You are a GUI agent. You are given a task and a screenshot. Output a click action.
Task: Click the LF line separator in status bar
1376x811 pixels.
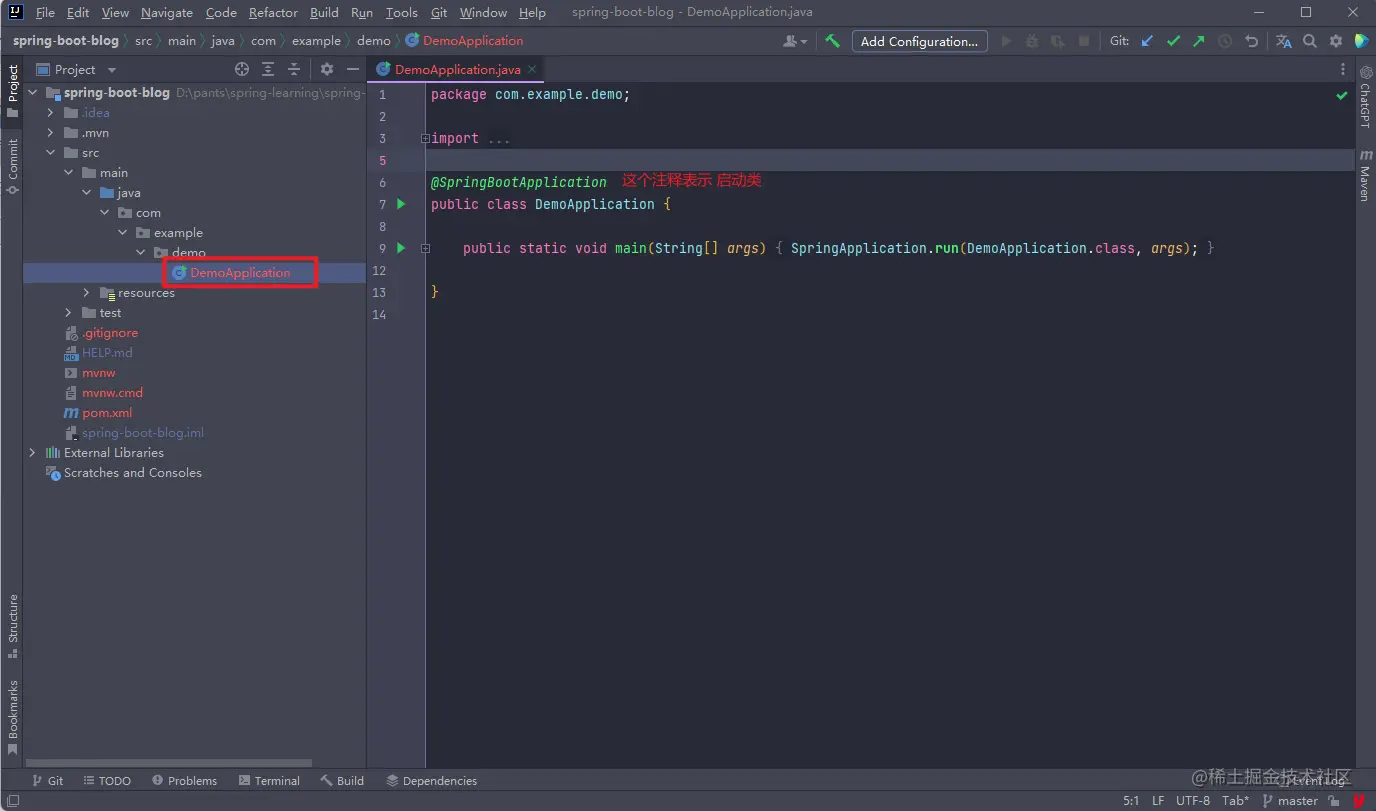pyautogui.click(x=1158, y=801)
